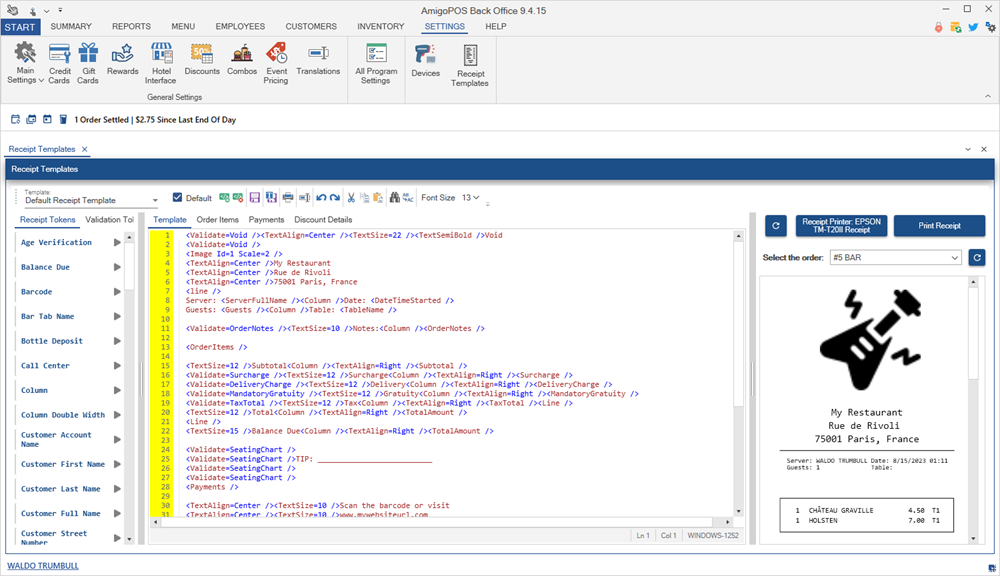Switch to the Order Items tab
Screen dimensions: 1000x576
coord(217,219)
